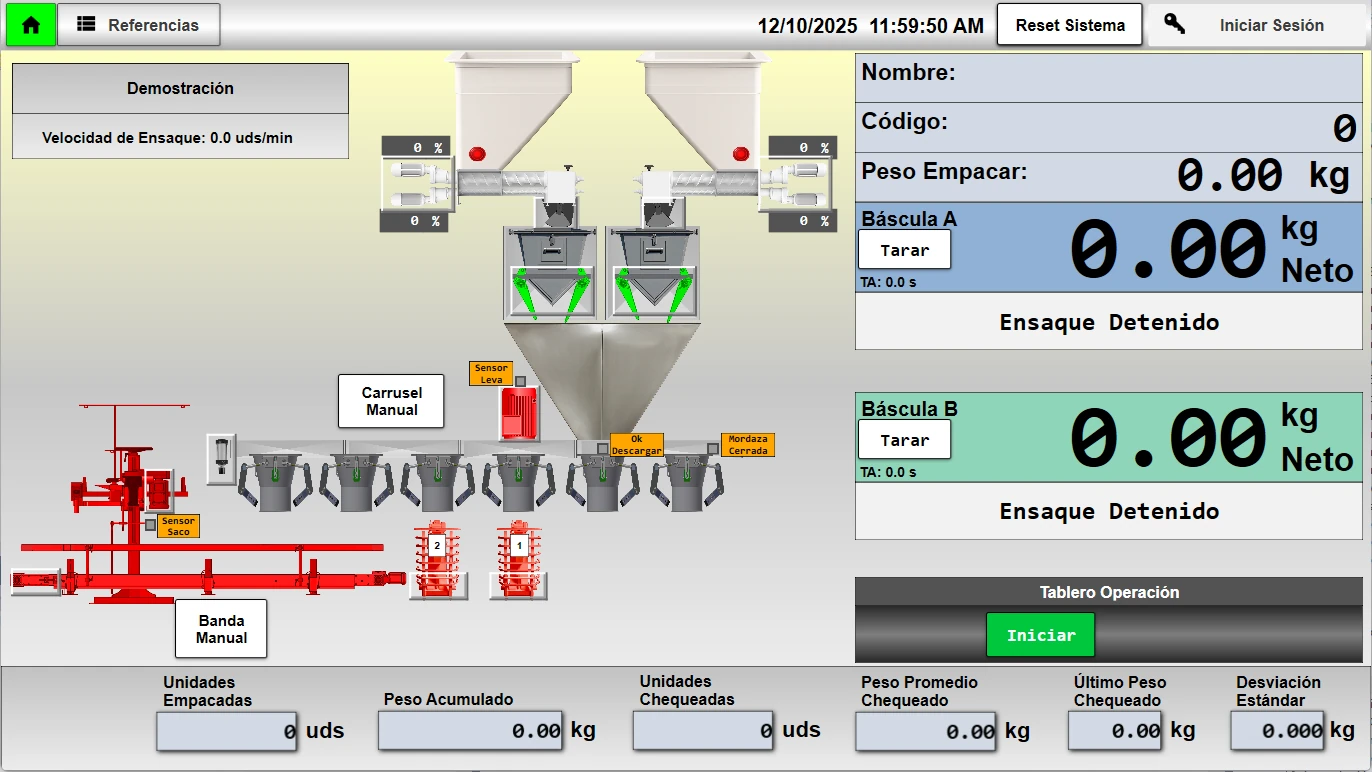This screenshot has width=1372, height=772.
Task: Toggle the Carrusel Manual mode
Action: click(391, 401)
